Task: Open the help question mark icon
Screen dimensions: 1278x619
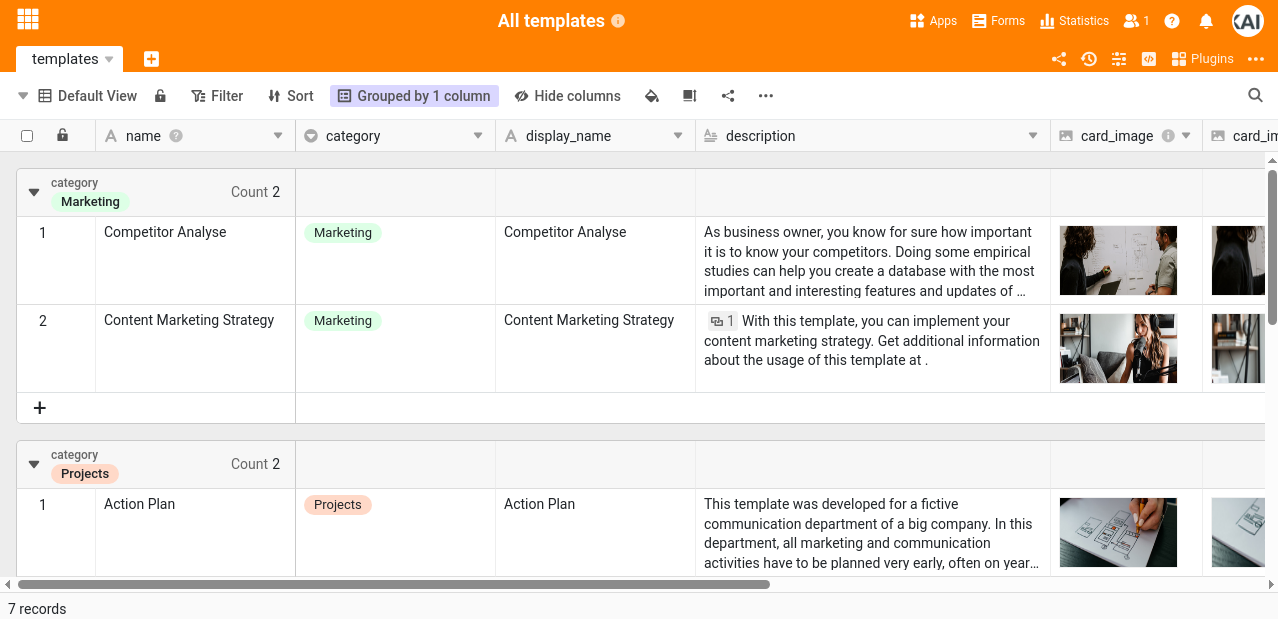Action: [1172, 21]
